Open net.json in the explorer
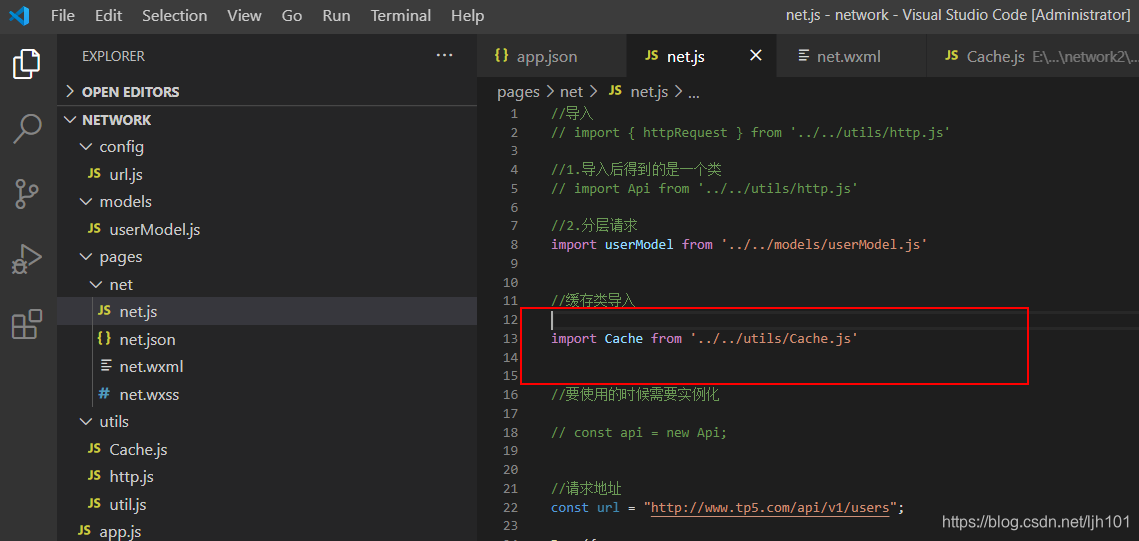Screen dimensions: 1139x541 pyautogui.click(x=267, y=339)
